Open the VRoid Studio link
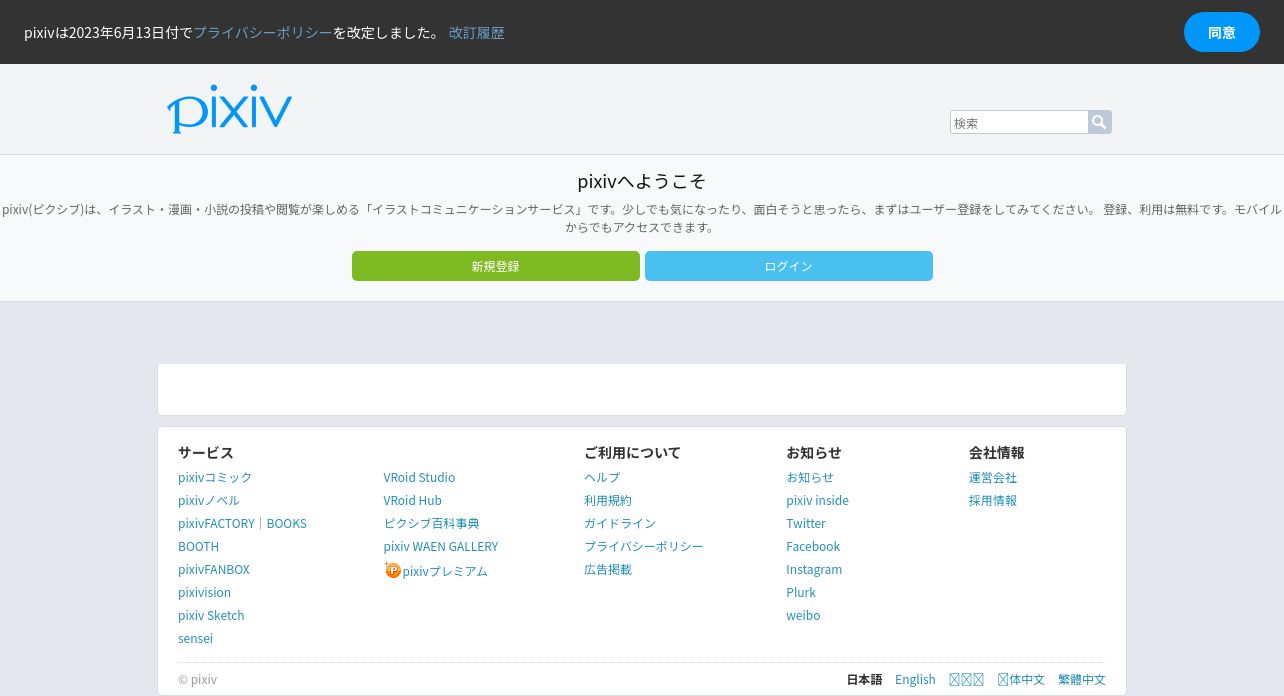This screenshot has width=1284, height=696. tap(419, 477)
